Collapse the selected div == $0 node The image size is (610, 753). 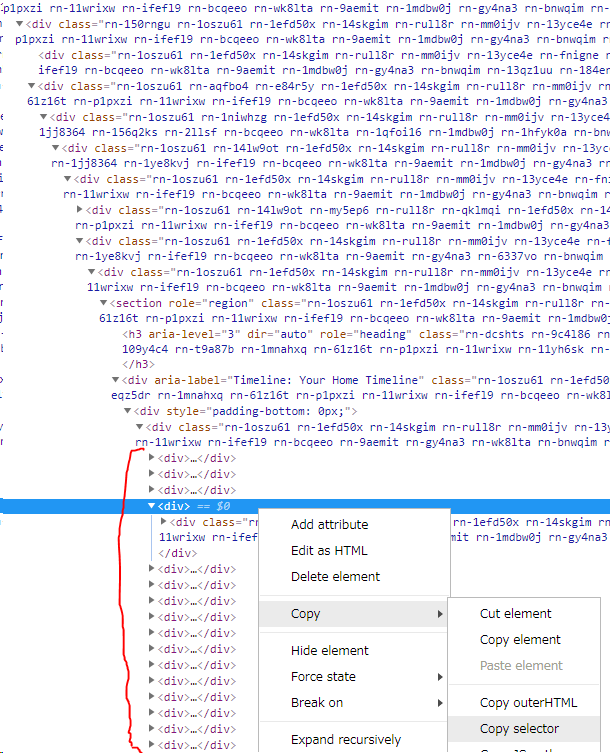coord(151,506)
